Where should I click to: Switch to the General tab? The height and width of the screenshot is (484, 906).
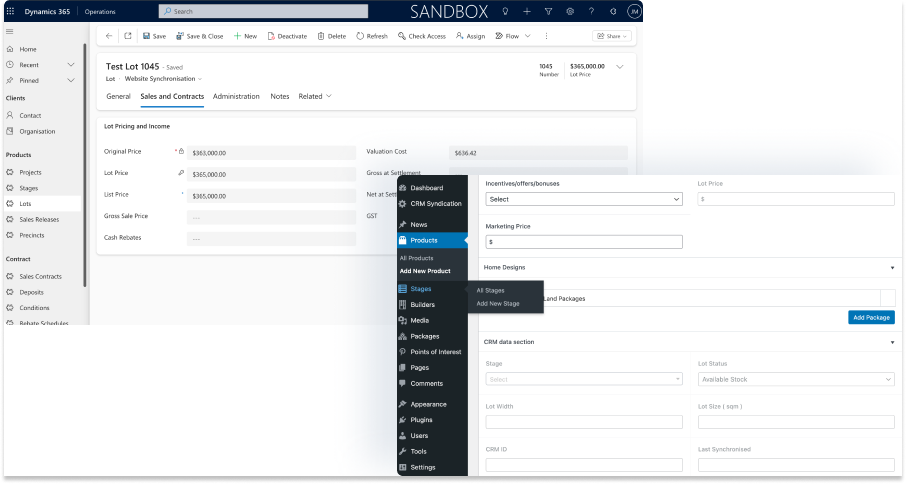point(118,96)
